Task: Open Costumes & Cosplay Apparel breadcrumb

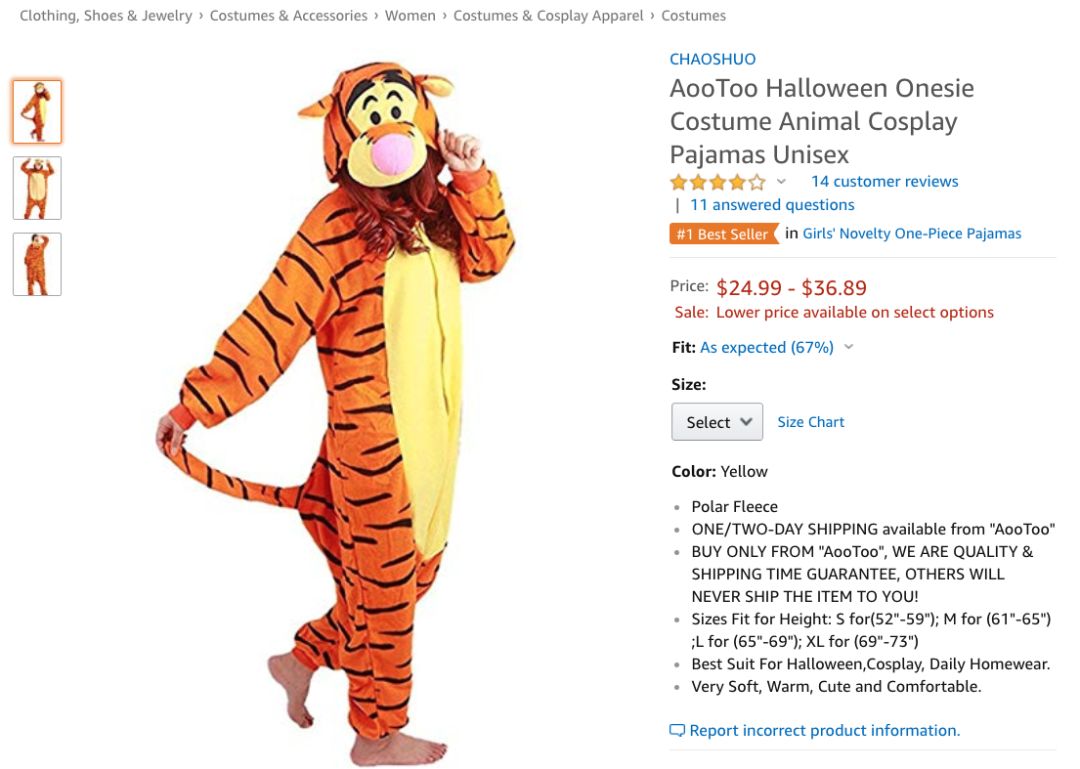Action: [x=548, y=16]
